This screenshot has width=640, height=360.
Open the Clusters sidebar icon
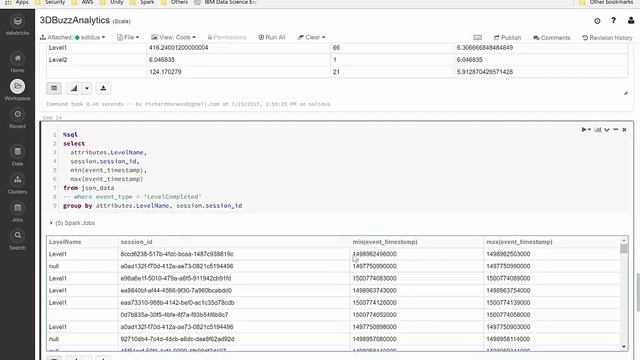pos(17,180)
